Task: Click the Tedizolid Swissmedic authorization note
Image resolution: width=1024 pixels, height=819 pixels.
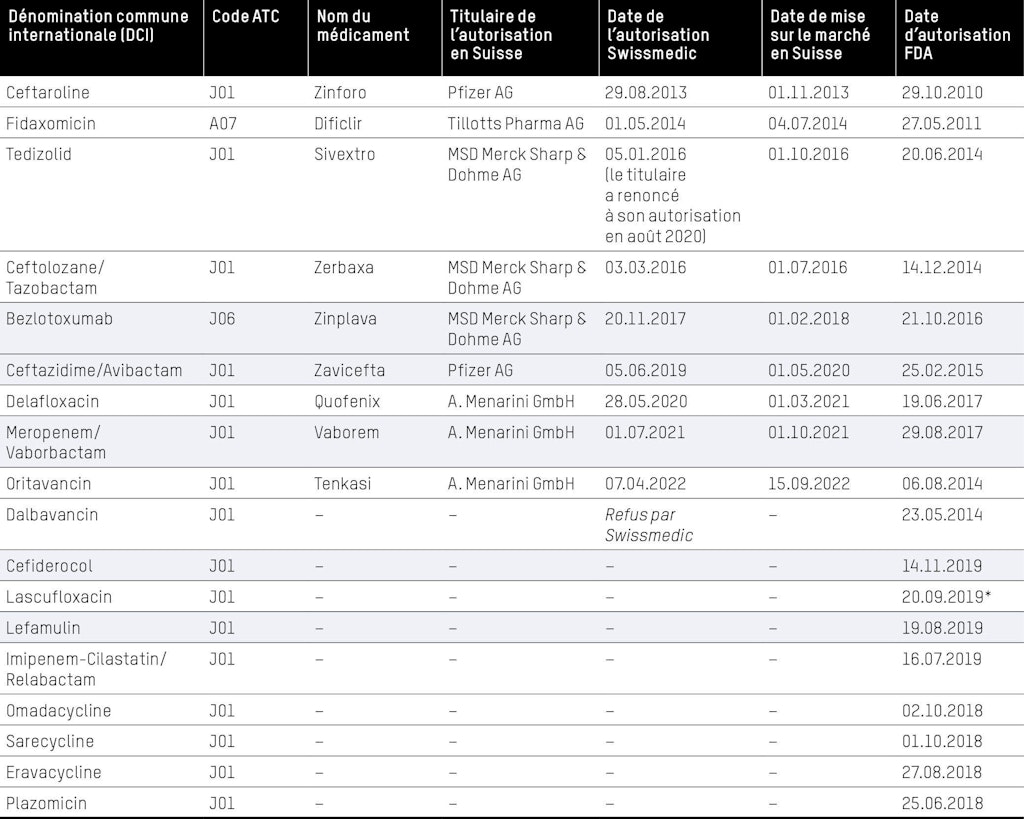Action: (x=672, y=206)
